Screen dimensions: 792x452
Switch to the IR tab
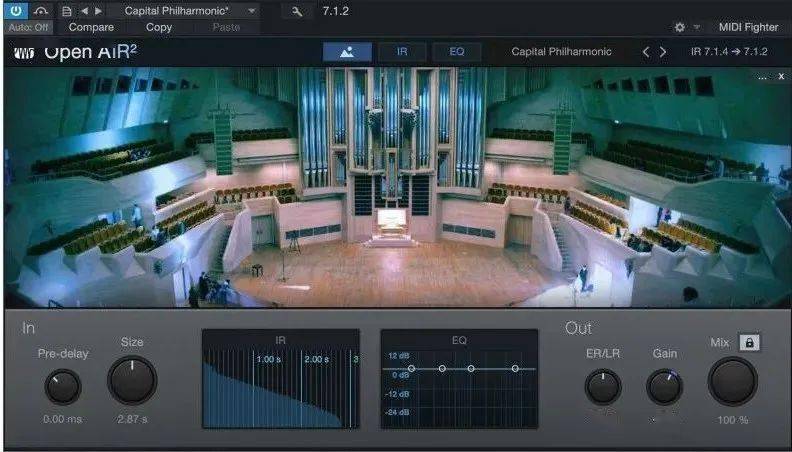point(402,52)
